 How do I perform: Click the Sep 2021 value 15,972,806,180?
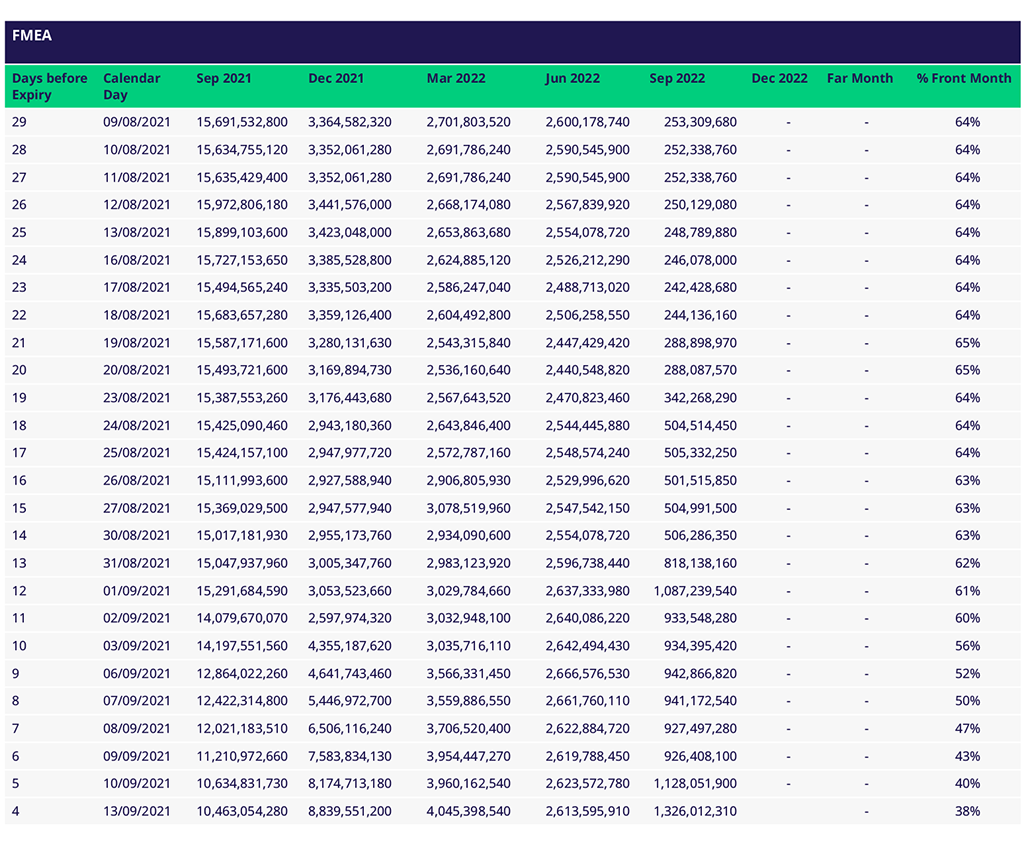pos(242,205)
